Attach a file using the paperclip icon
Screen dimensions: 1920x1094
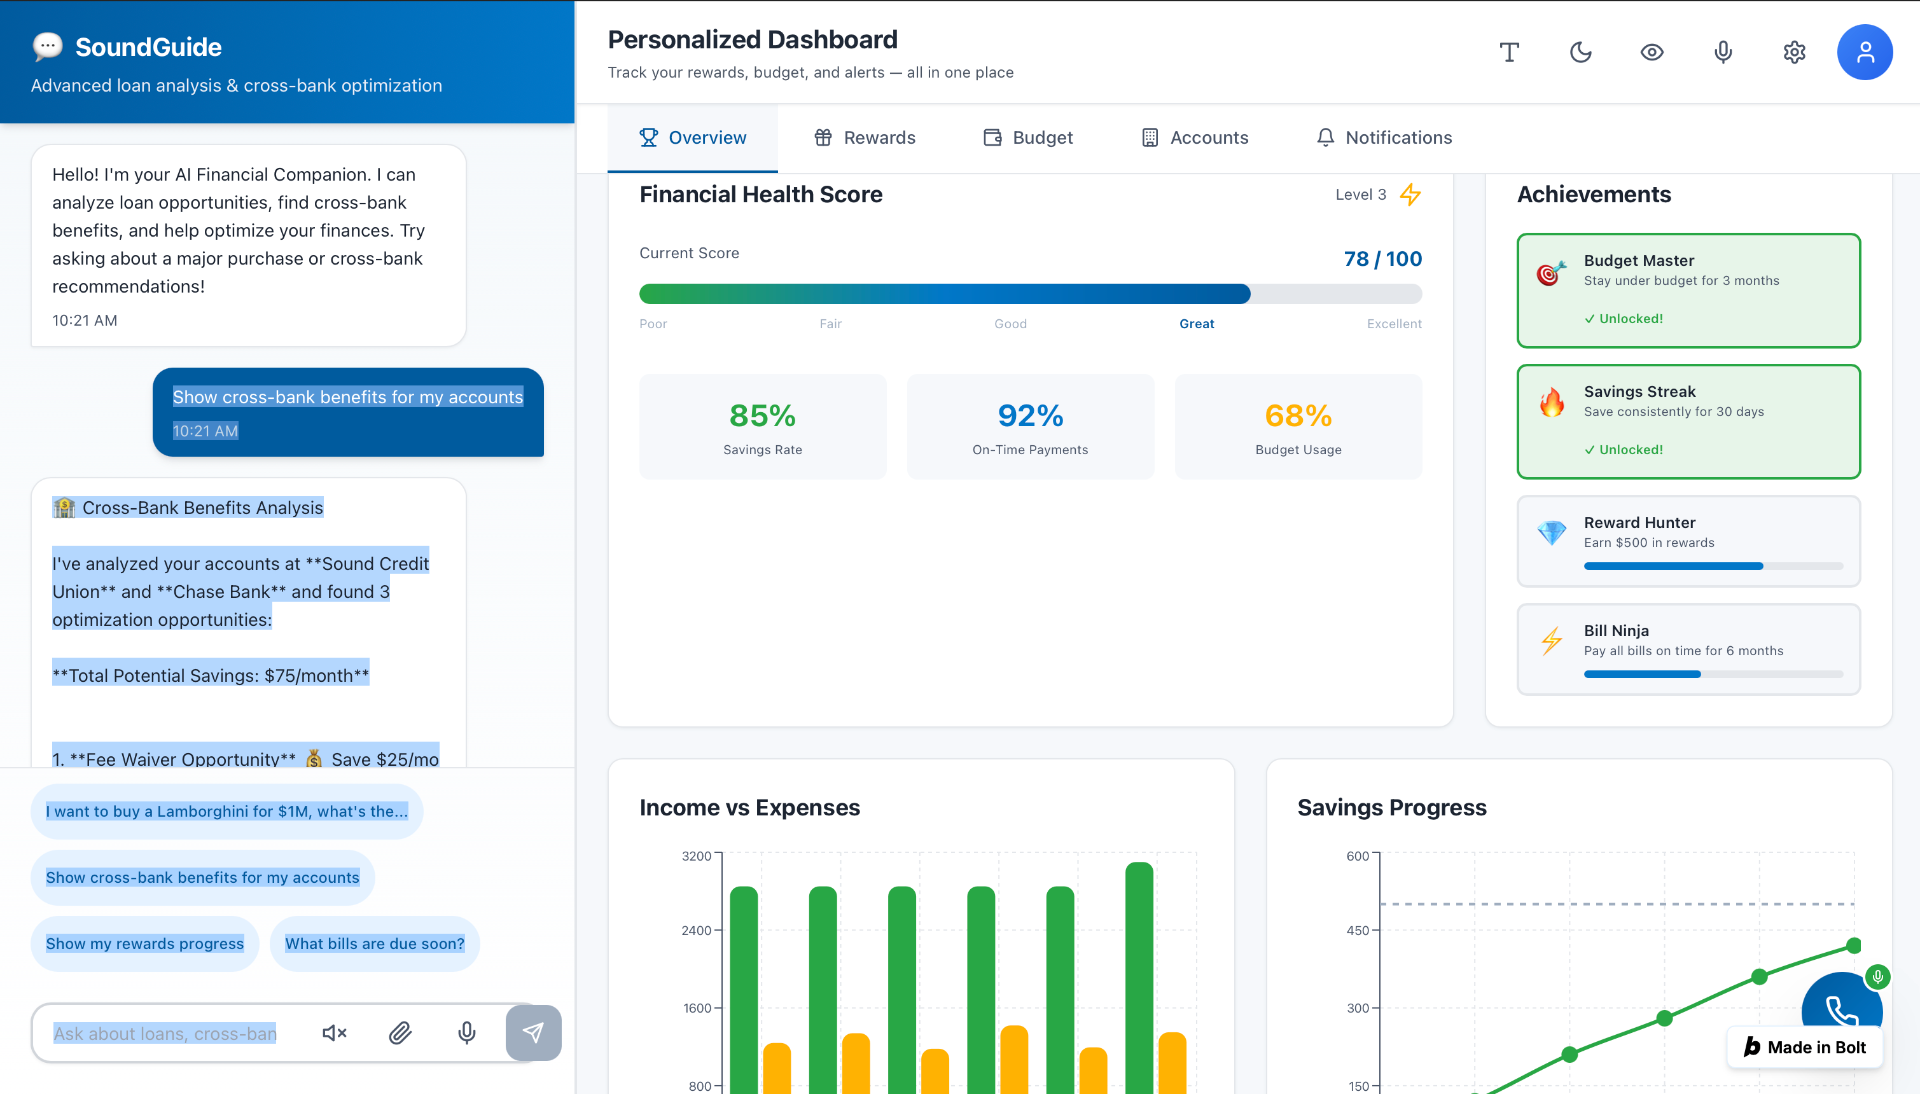400,1033
